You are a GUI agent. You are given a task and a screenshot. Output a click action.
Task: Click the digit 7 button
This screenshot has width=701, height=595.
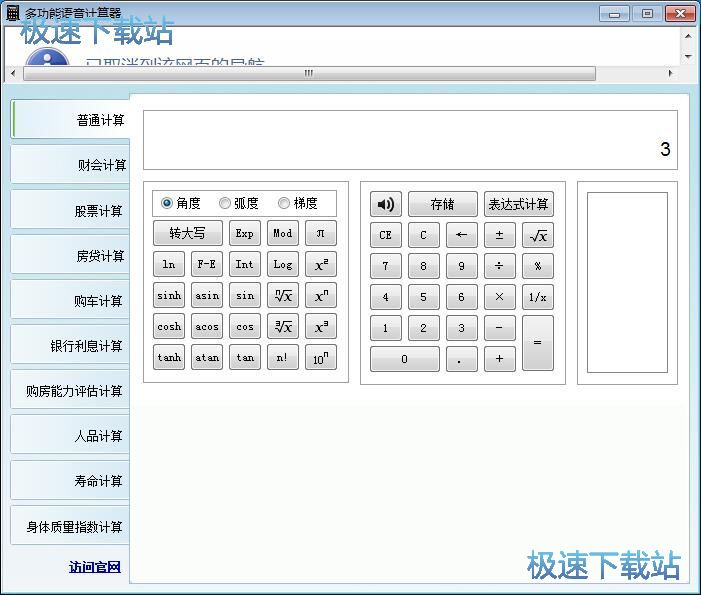385,266
